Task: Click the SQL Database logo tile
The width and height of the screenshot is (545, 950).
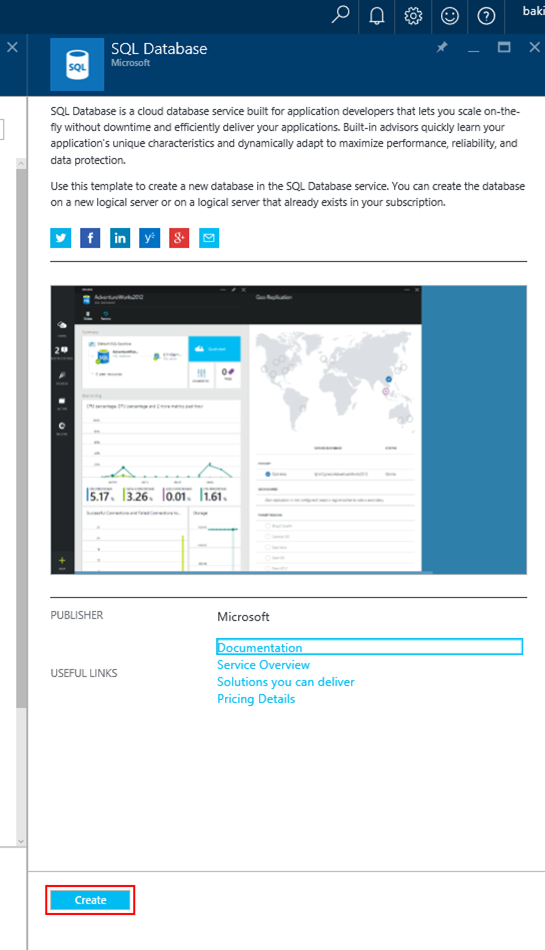Action: 77,65
